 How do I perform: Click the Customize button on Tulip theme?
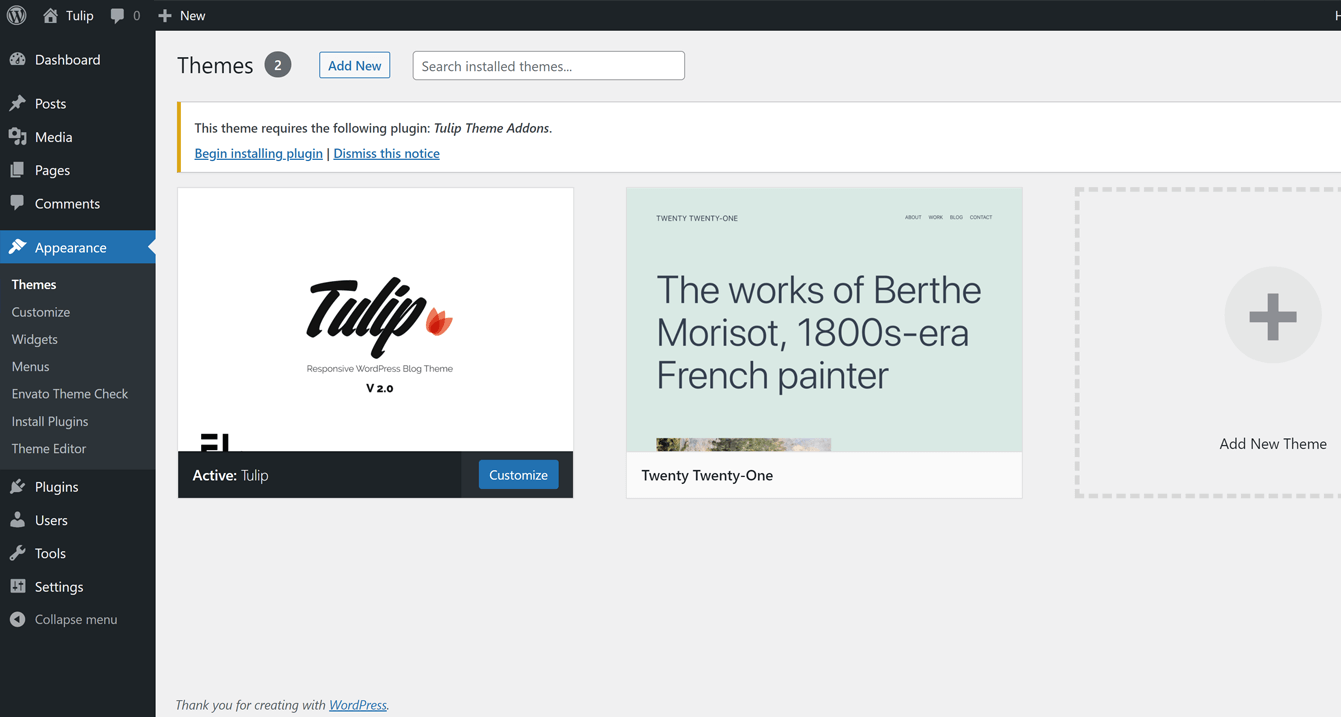[x=518, y=475]
